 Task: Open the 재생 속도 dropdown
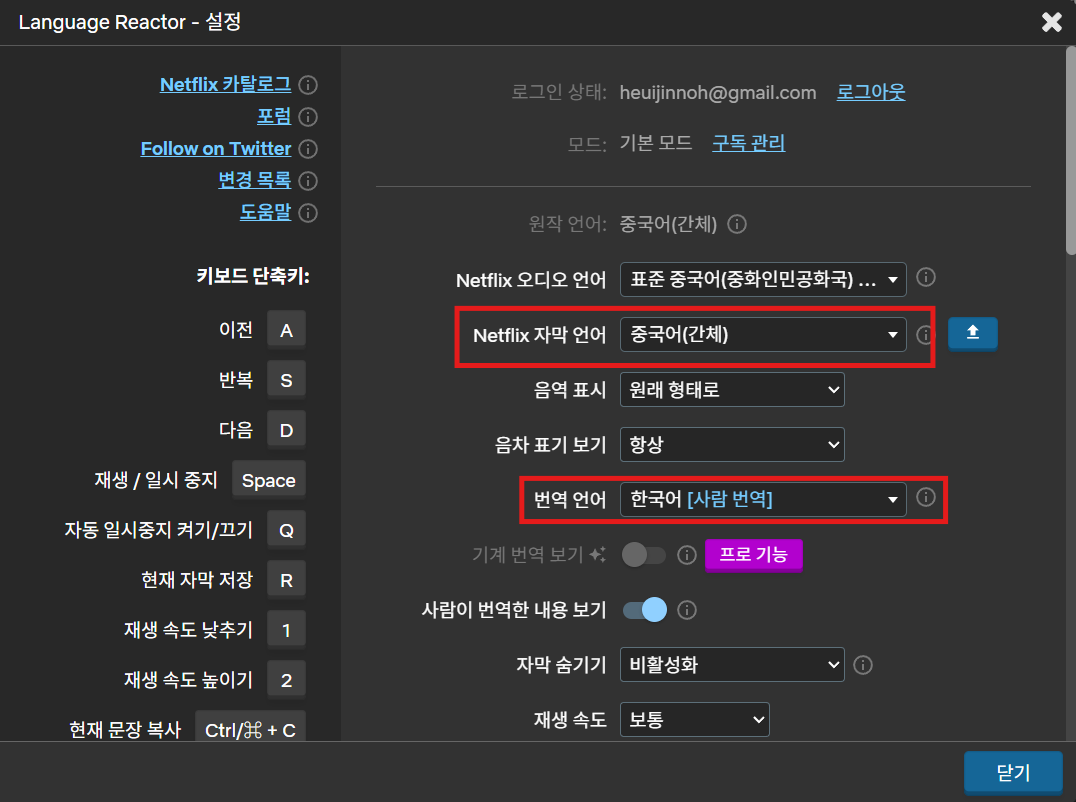pyautogui.click(x=694, y=719)
